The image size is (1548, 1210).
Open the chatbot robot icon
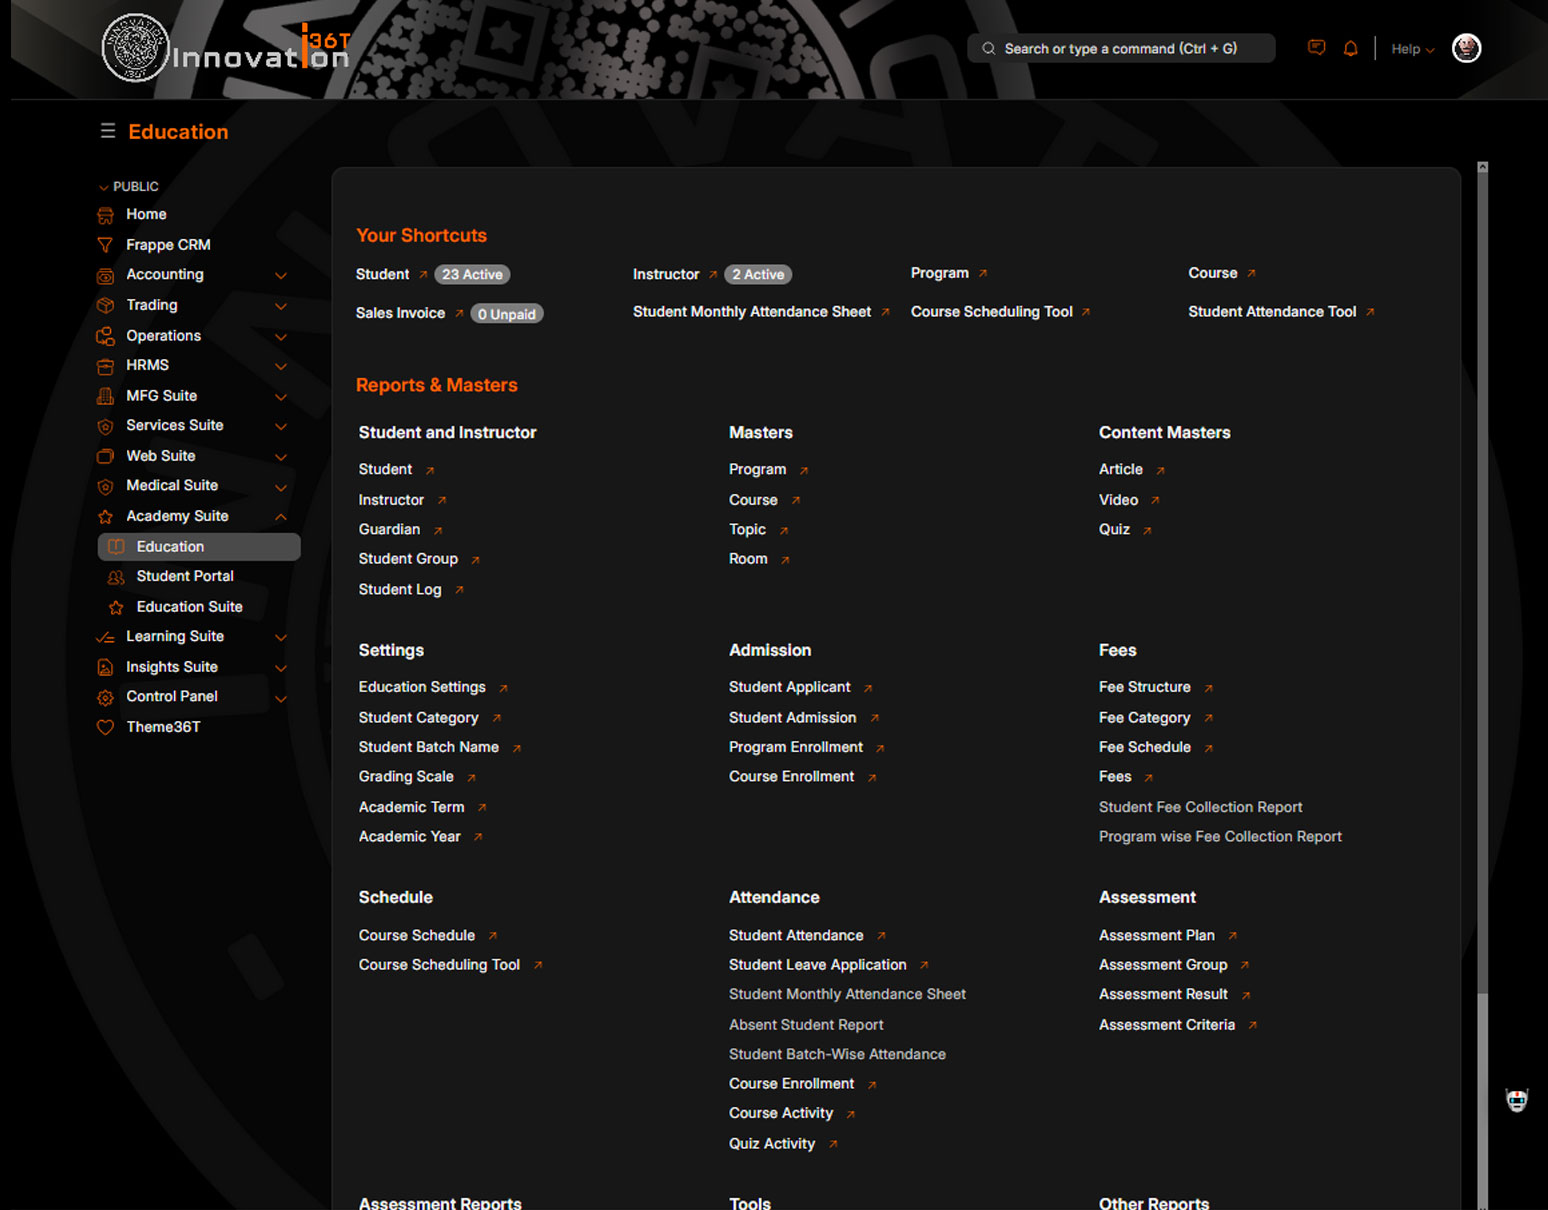[1516, 1100]
